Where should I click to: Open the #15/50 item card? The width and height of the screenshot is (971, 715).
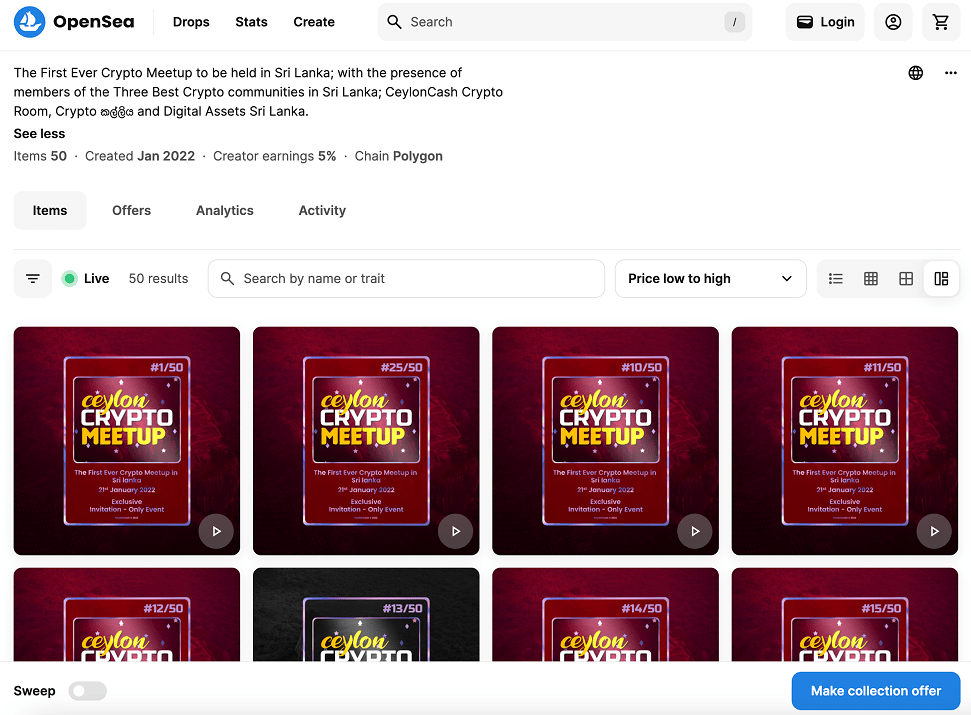coord(845,614)
